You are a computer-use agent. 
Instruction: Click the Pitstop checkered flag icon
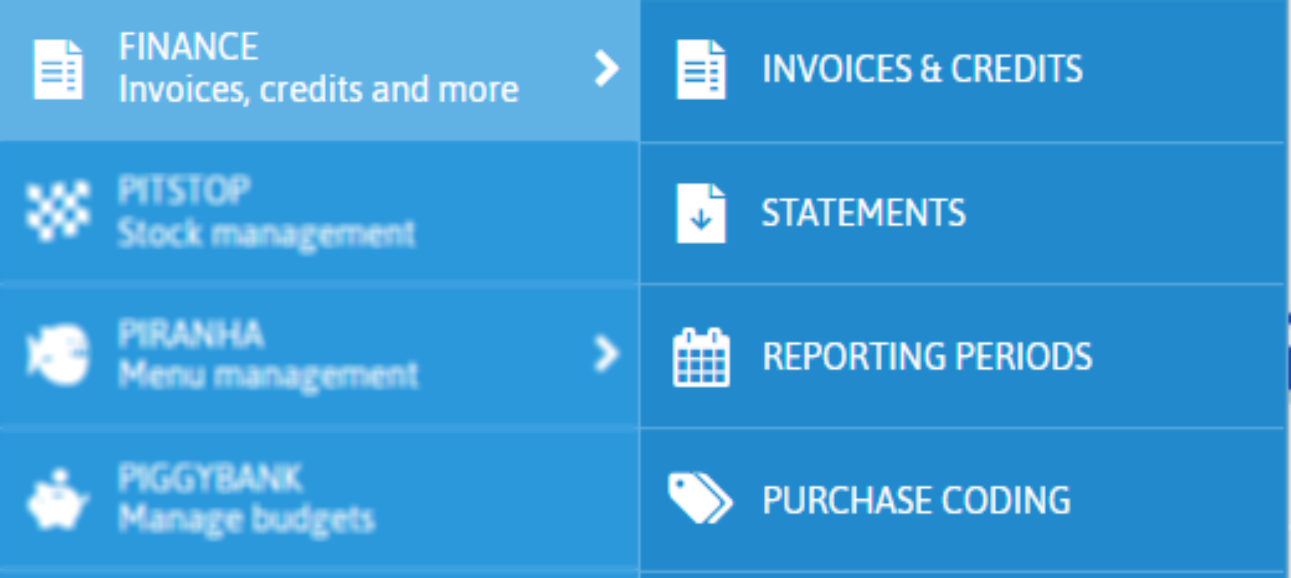tap(58, 212)
